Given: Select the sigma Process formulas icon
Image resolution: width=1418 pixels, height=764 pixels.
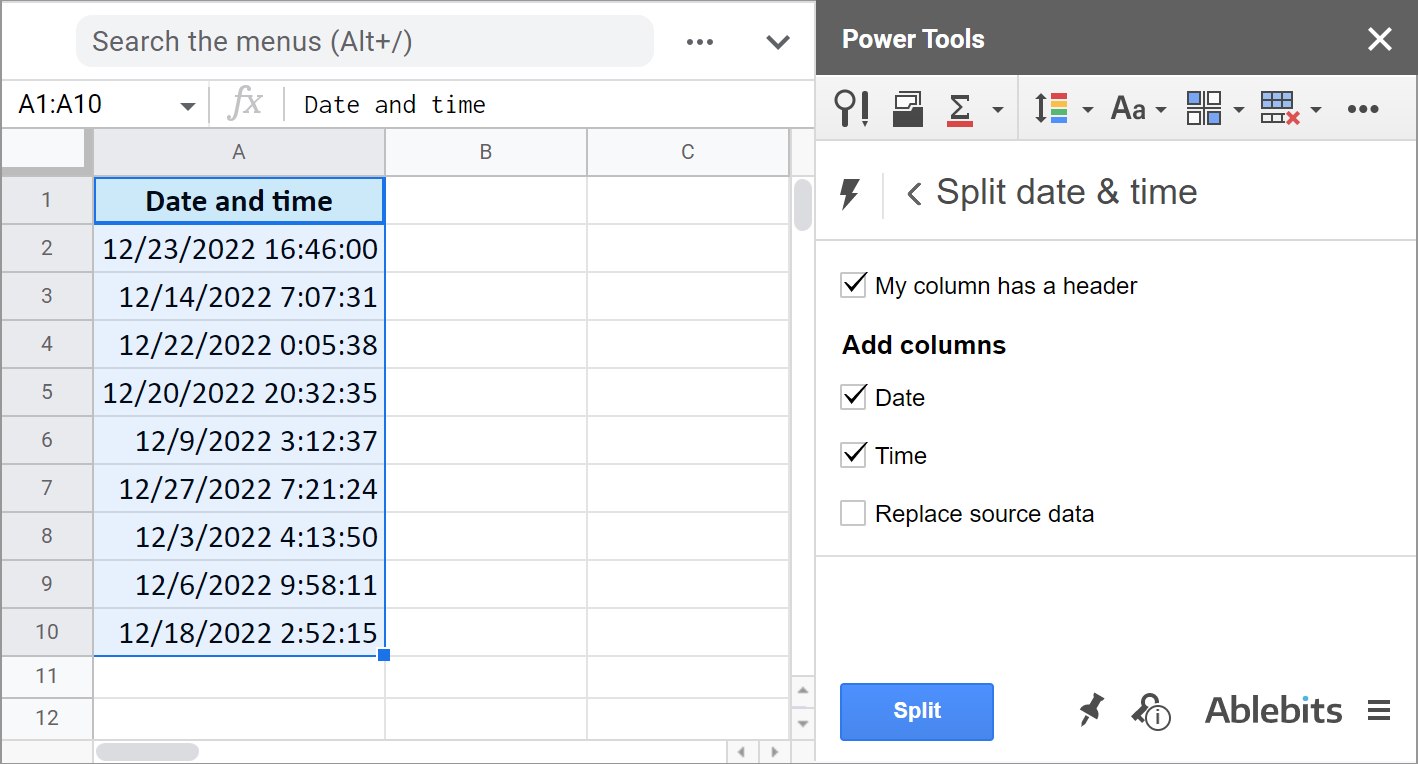Looking at the screenshot, I should point(960,108).
